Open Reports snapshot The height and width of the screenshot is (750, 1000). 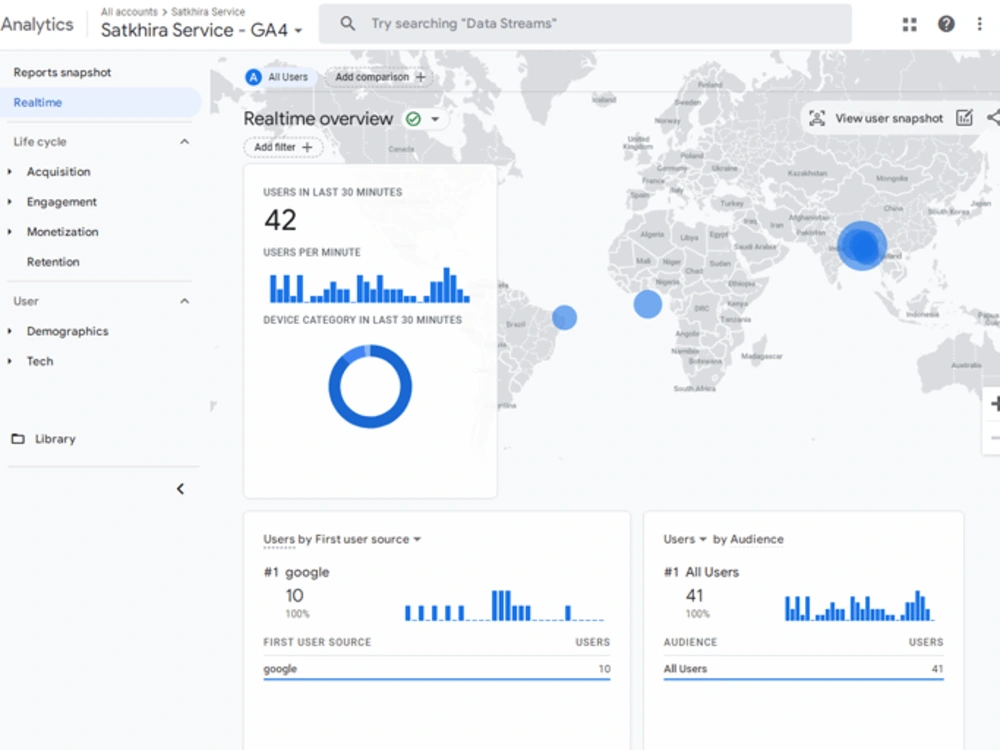click(x=62, y=72)
